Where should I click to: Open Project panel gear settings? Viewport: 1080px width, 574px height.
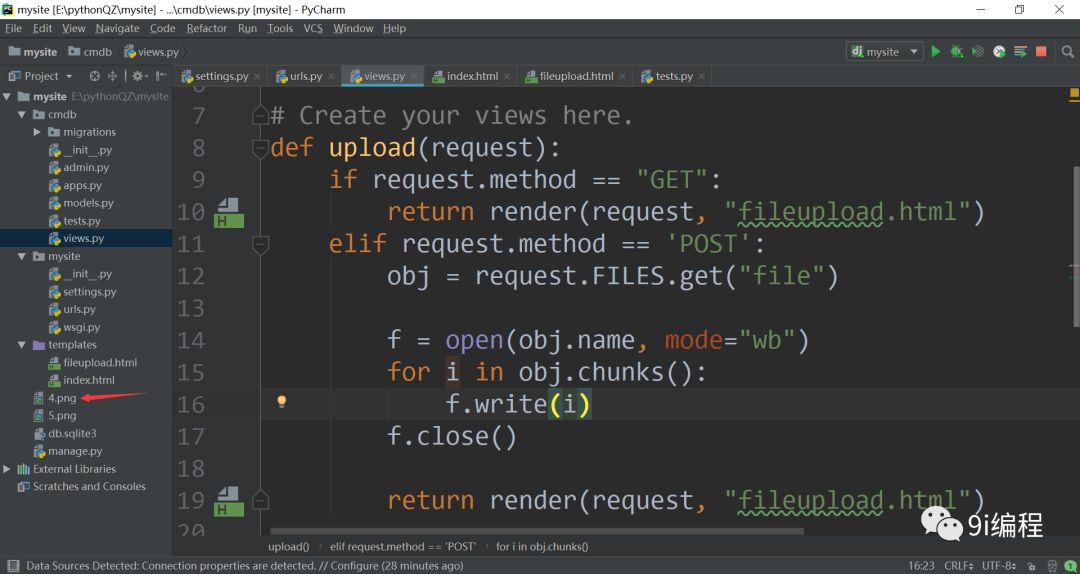[x=139, y=76]
